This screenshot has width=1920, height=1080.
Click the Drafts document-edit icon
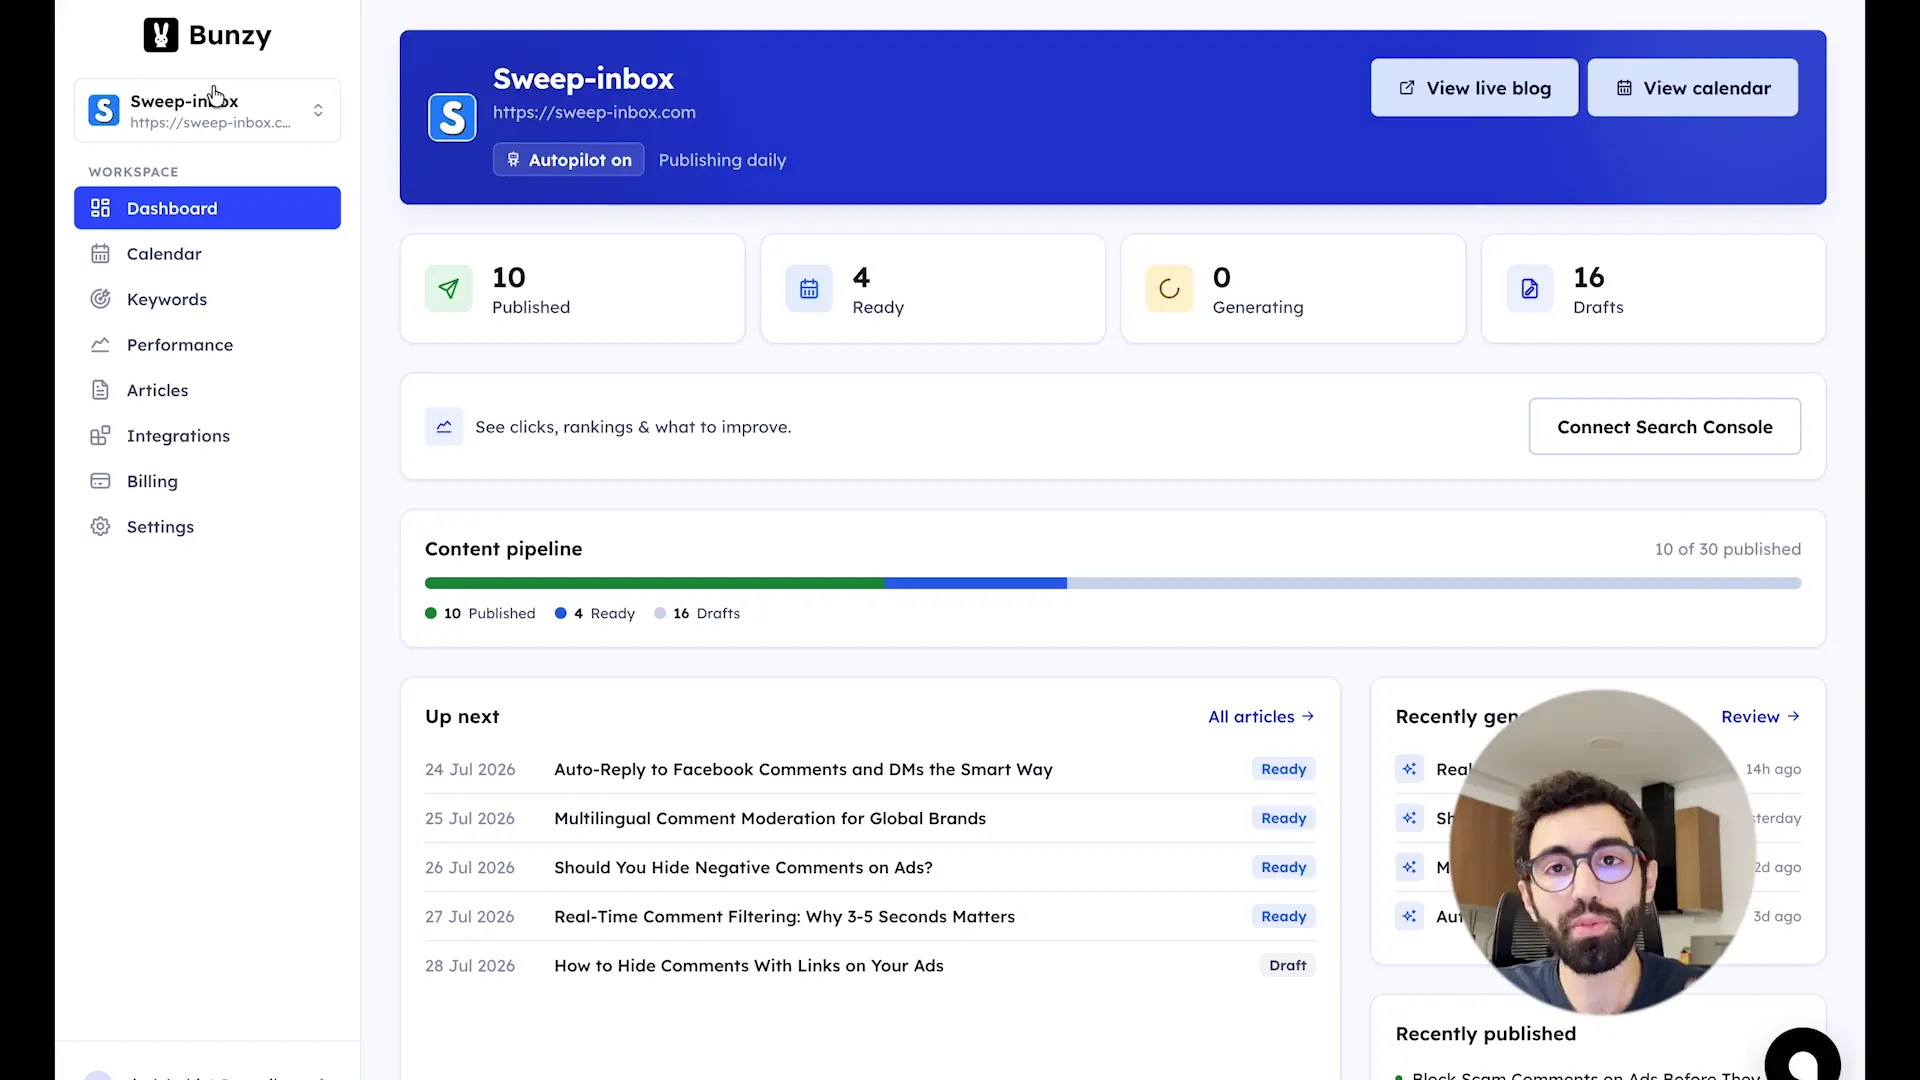[1530, 289]
